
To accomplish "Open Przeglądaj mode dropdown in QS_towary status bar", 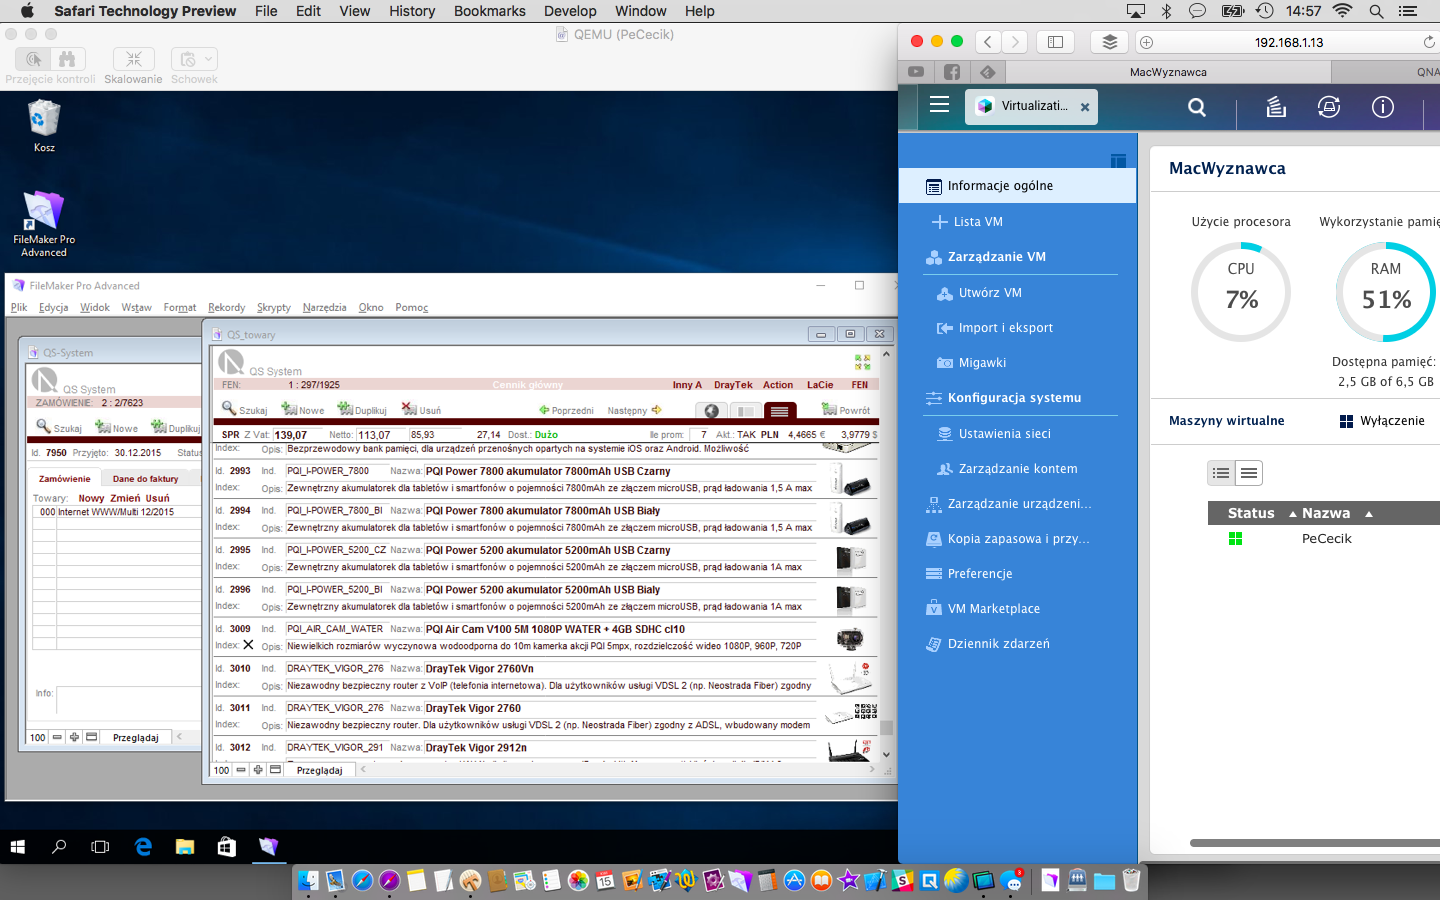I will (x=320, y=770).
